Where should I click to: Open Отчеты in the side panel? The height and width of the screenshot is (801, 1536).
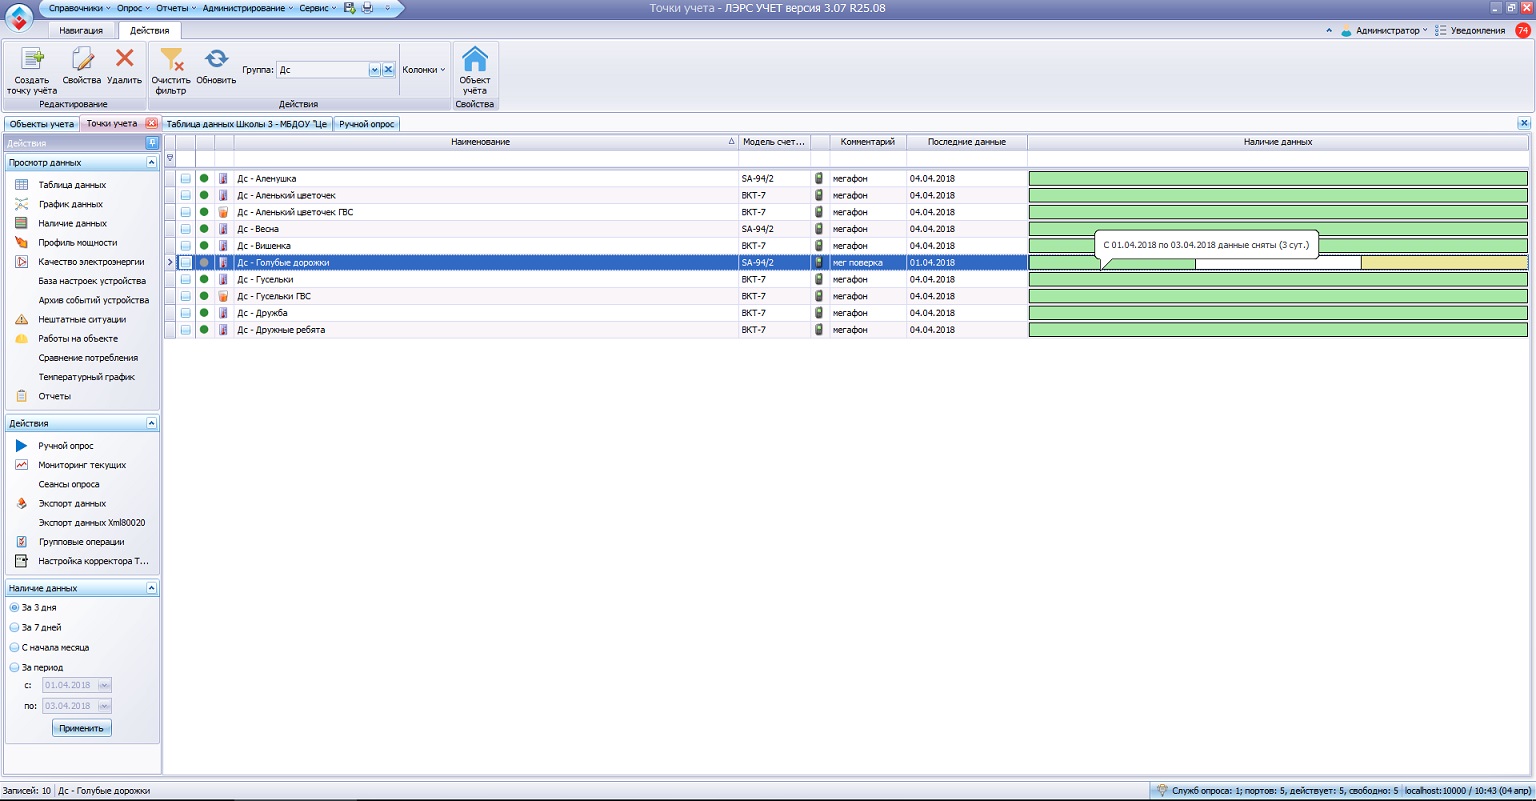(54, 396)
